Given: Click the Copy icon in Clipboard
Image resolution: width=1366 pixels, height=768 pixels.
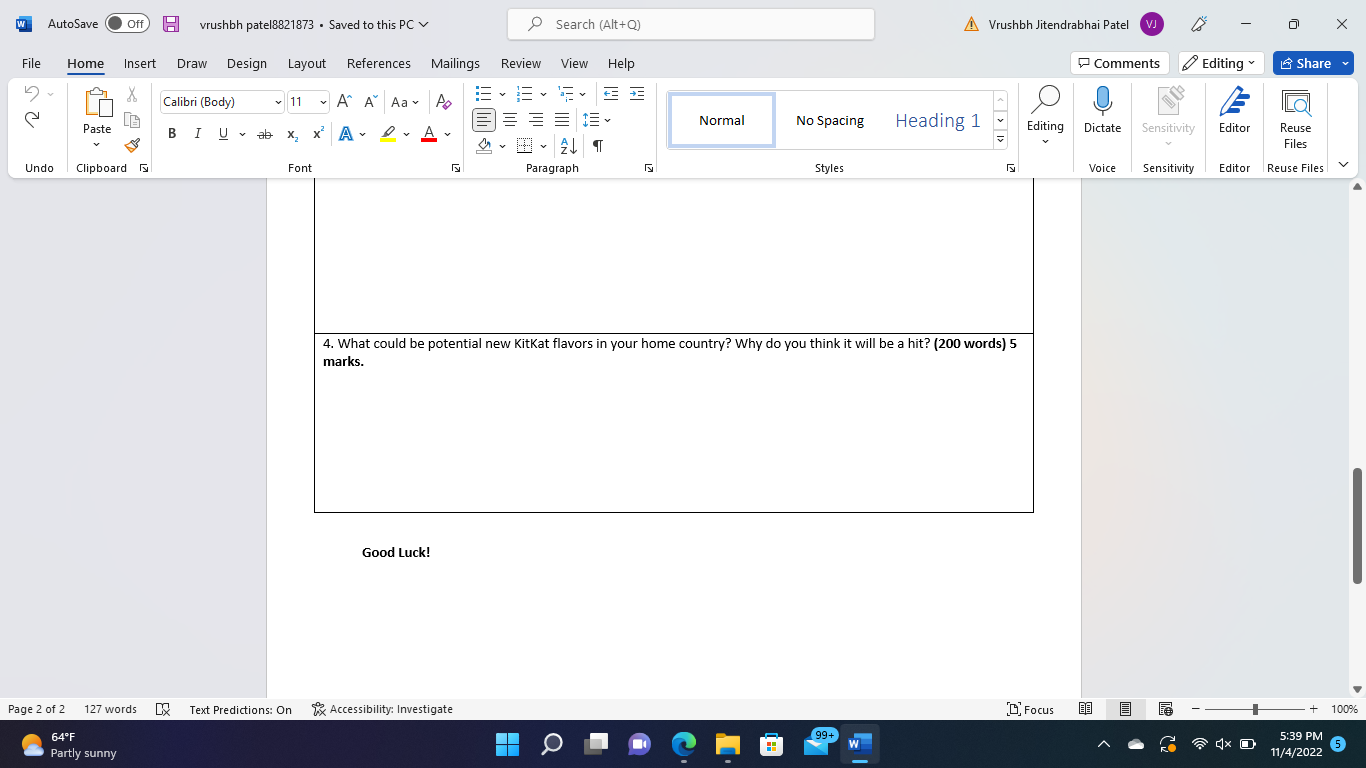Looking at the screenshot, I should tap(131, 120).
